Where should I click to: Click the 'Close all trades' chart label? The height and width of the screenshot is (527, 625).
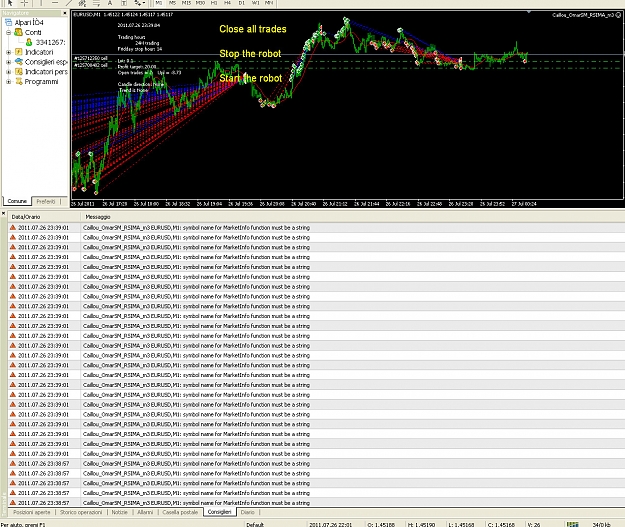click(253, 29)
